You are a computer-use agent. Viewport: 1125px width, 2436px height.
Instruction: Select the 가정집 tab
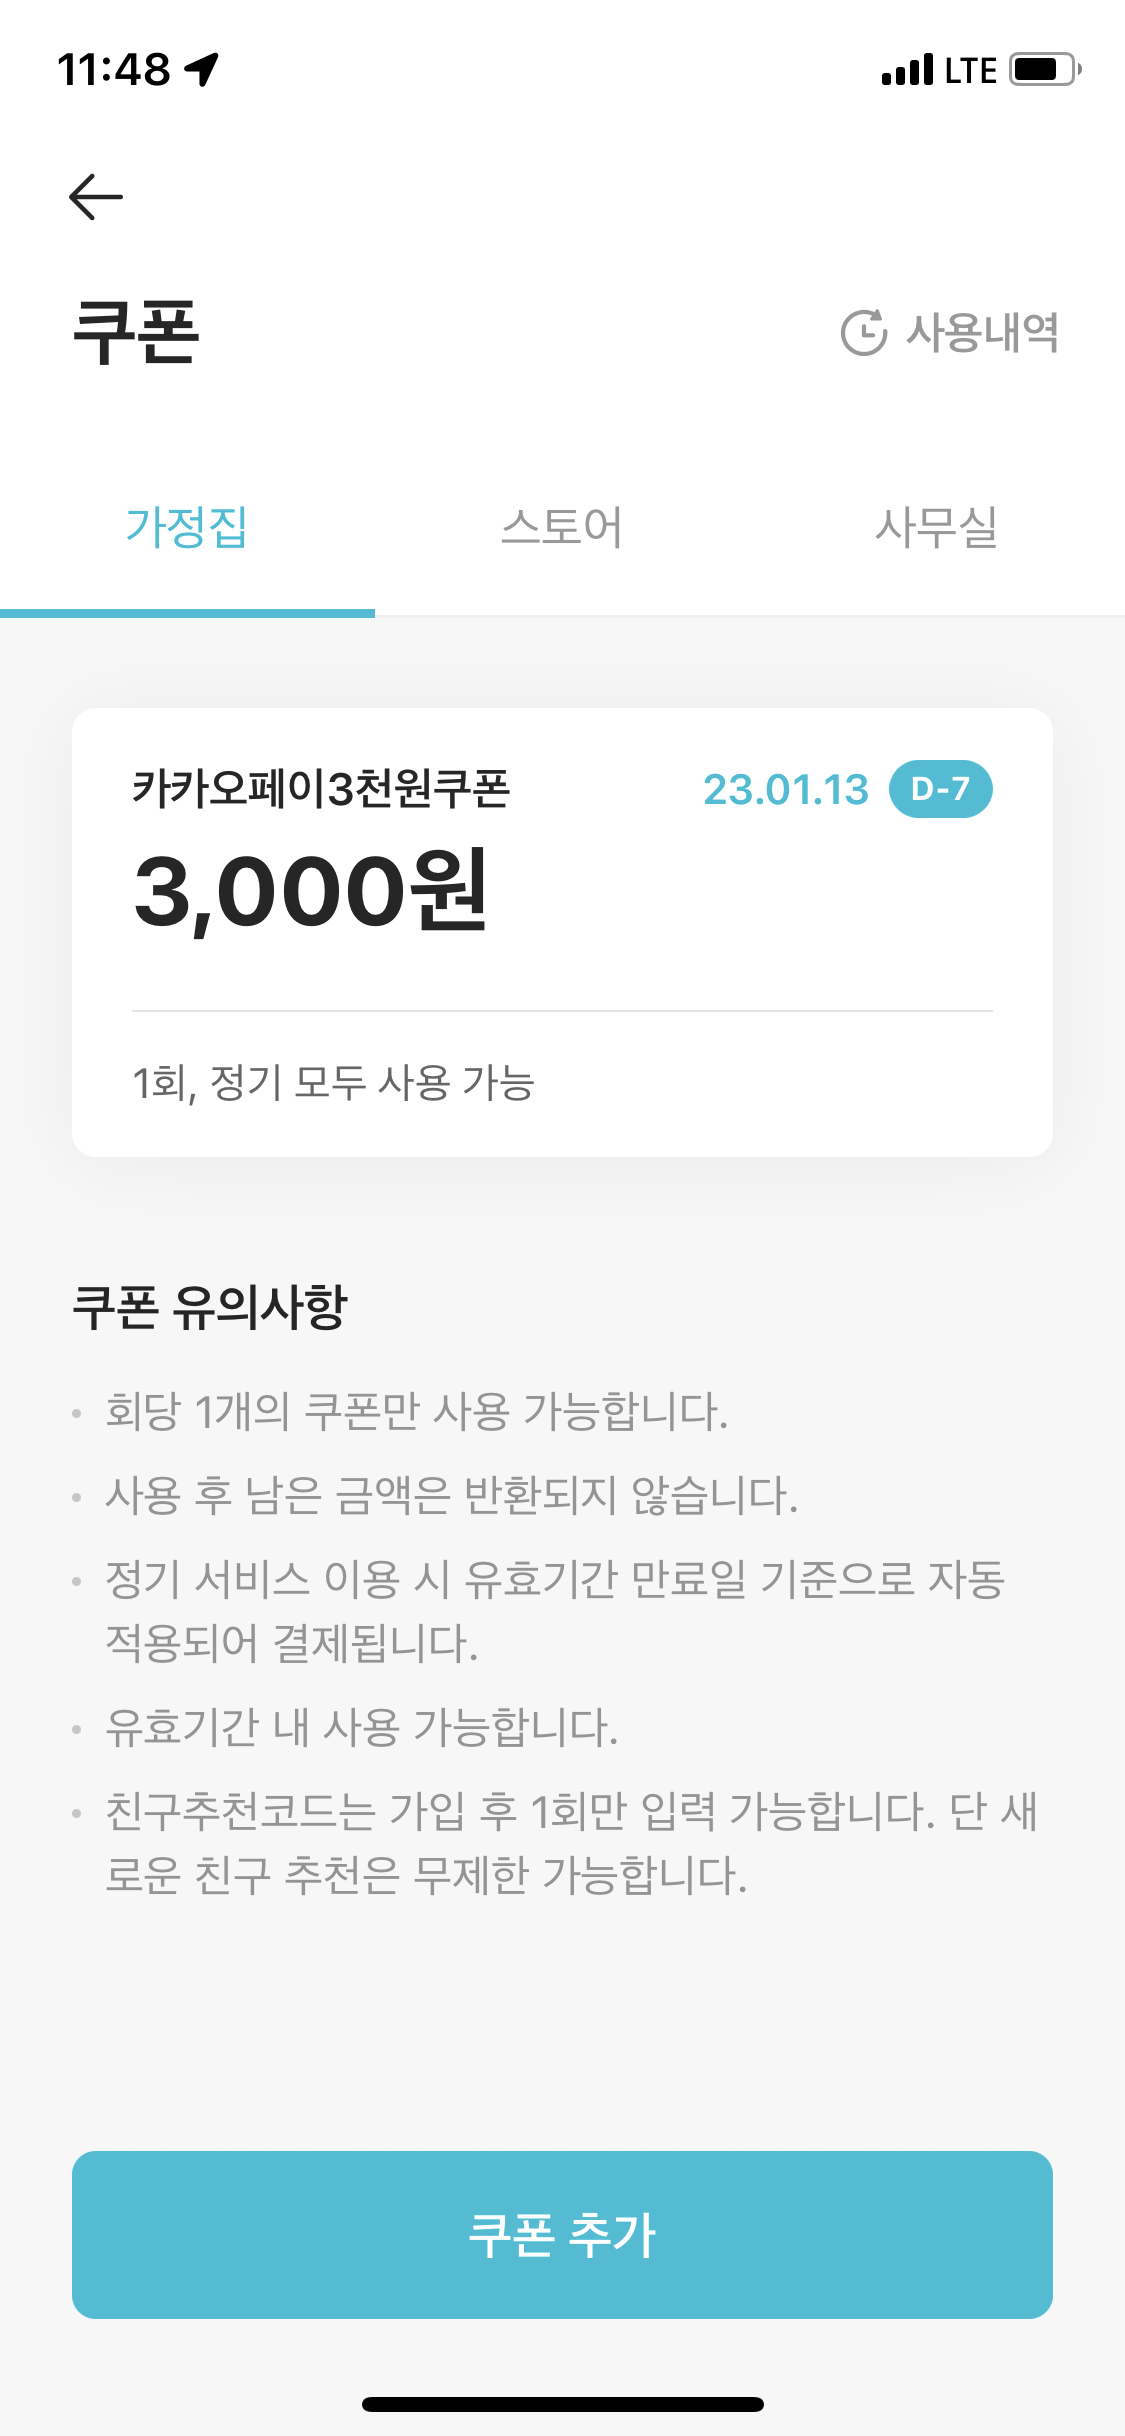[x=187, y=527]
